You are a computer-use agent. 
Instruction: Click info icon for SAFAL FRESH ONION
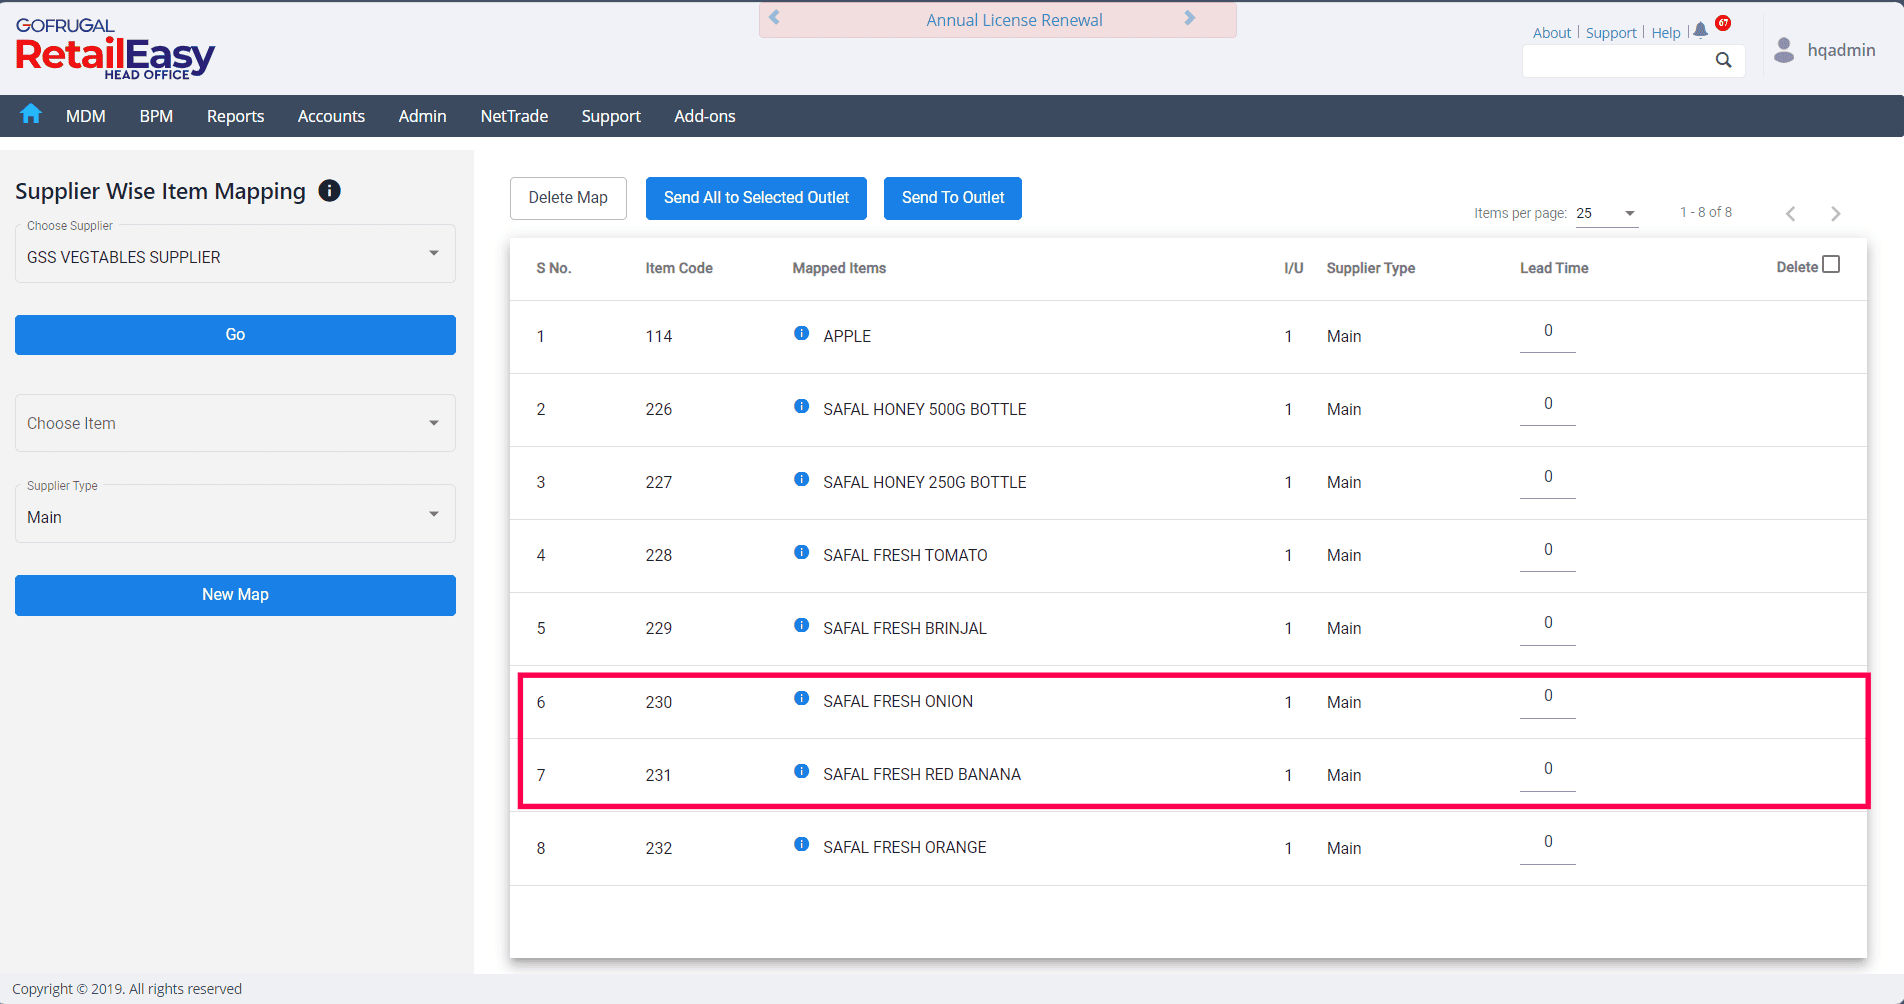click(x=801, y=698)
